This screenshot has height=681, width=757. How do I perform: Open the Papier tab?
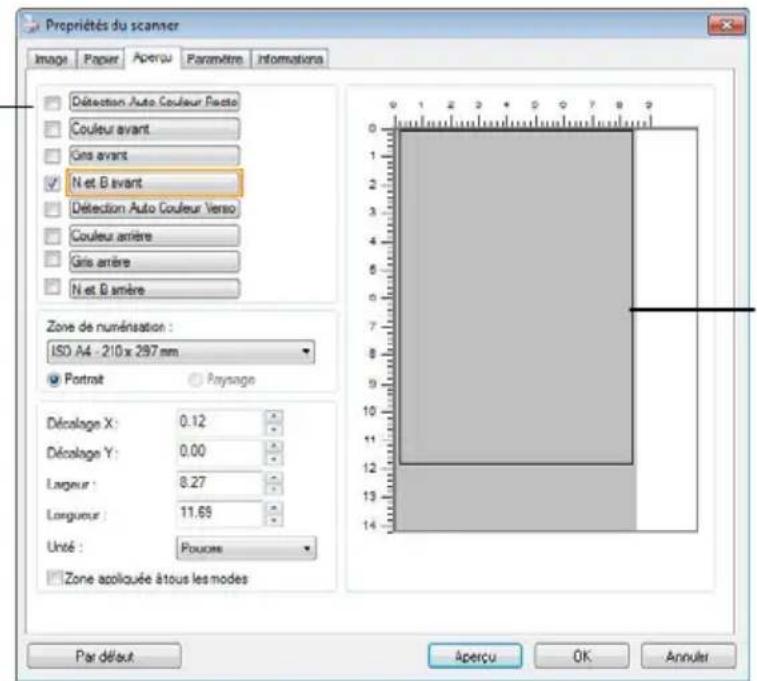coord(100,59)
